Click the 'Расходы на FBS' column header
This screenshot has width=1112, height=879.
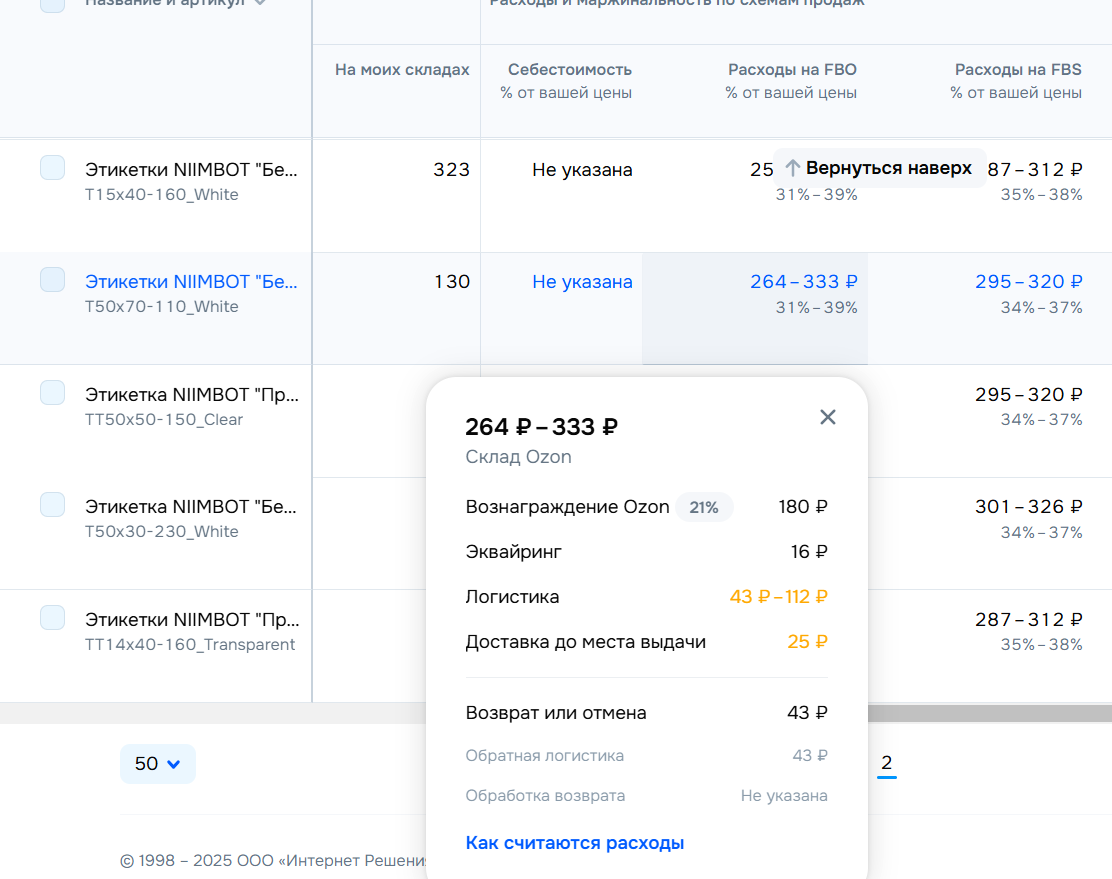click(x=1018, y=70)
